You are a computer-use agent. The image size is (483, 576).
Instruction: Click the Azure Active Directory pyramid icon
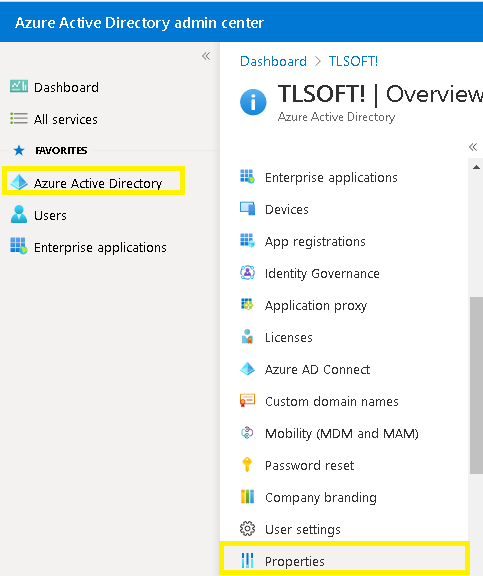coord(19,182)
